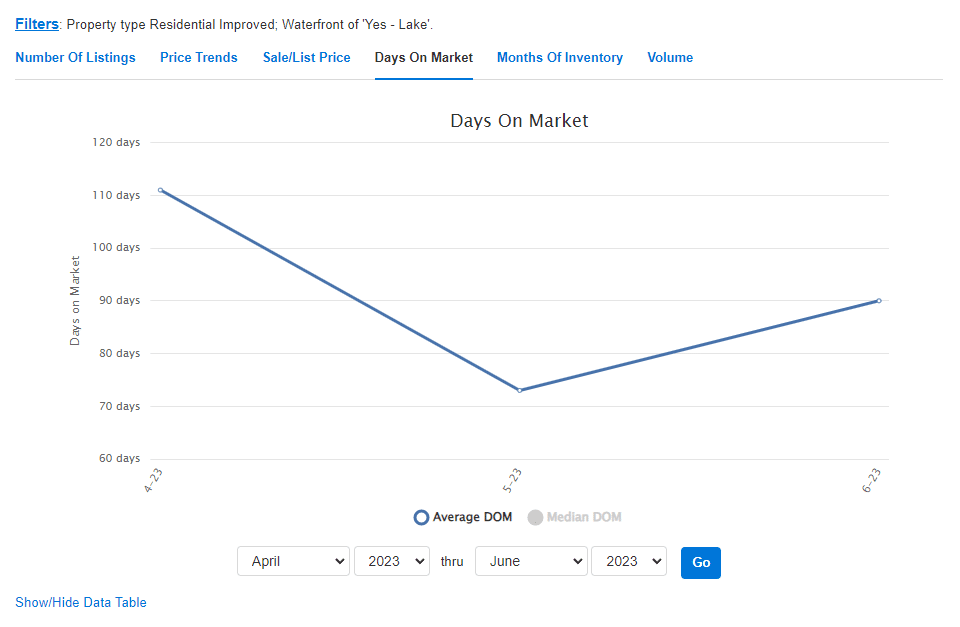Screen dimensions: 960x627
Task: Click the Average DOM legend label
Action: (472, 517)
